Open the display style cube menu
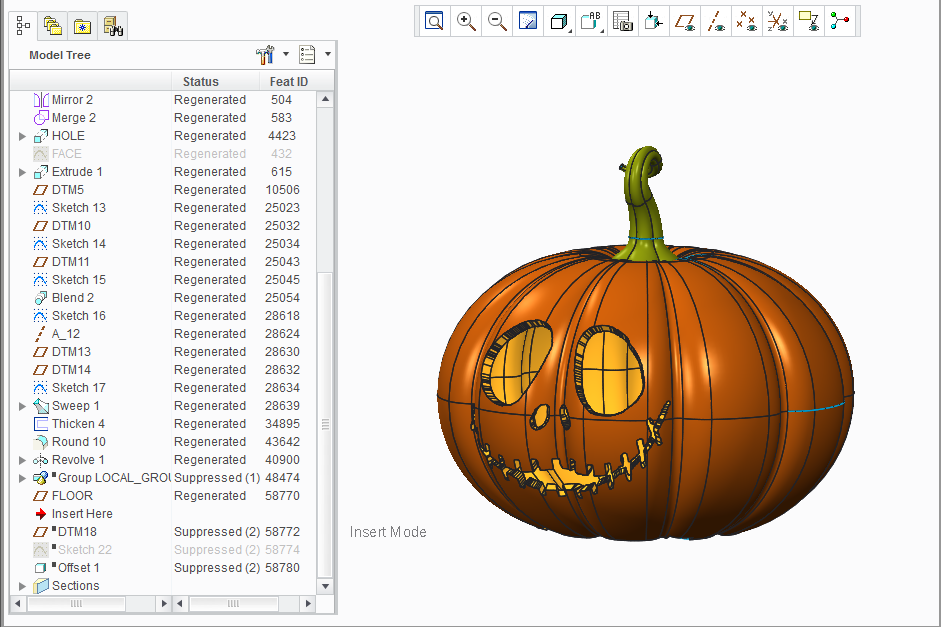 559,22
